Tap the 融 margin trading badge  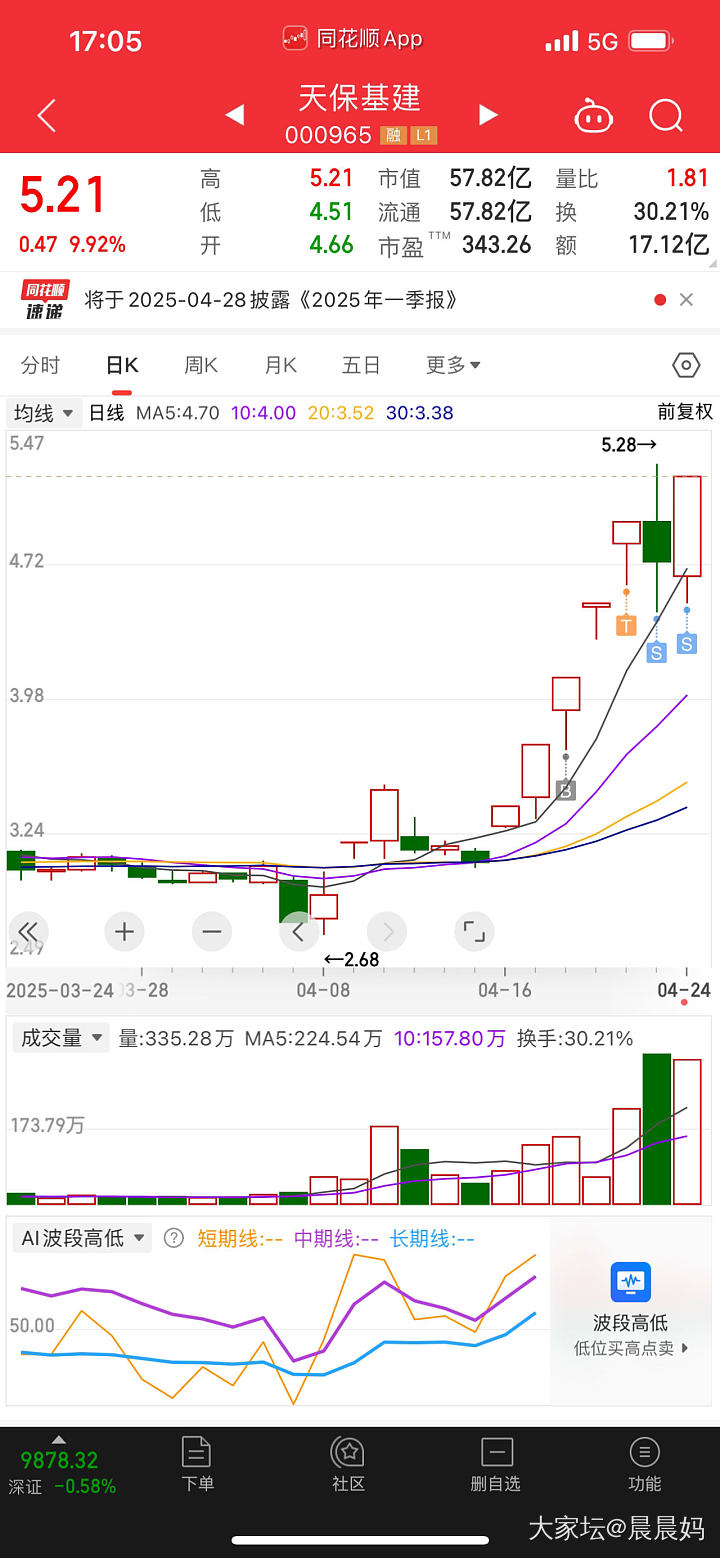click(393, 136)
